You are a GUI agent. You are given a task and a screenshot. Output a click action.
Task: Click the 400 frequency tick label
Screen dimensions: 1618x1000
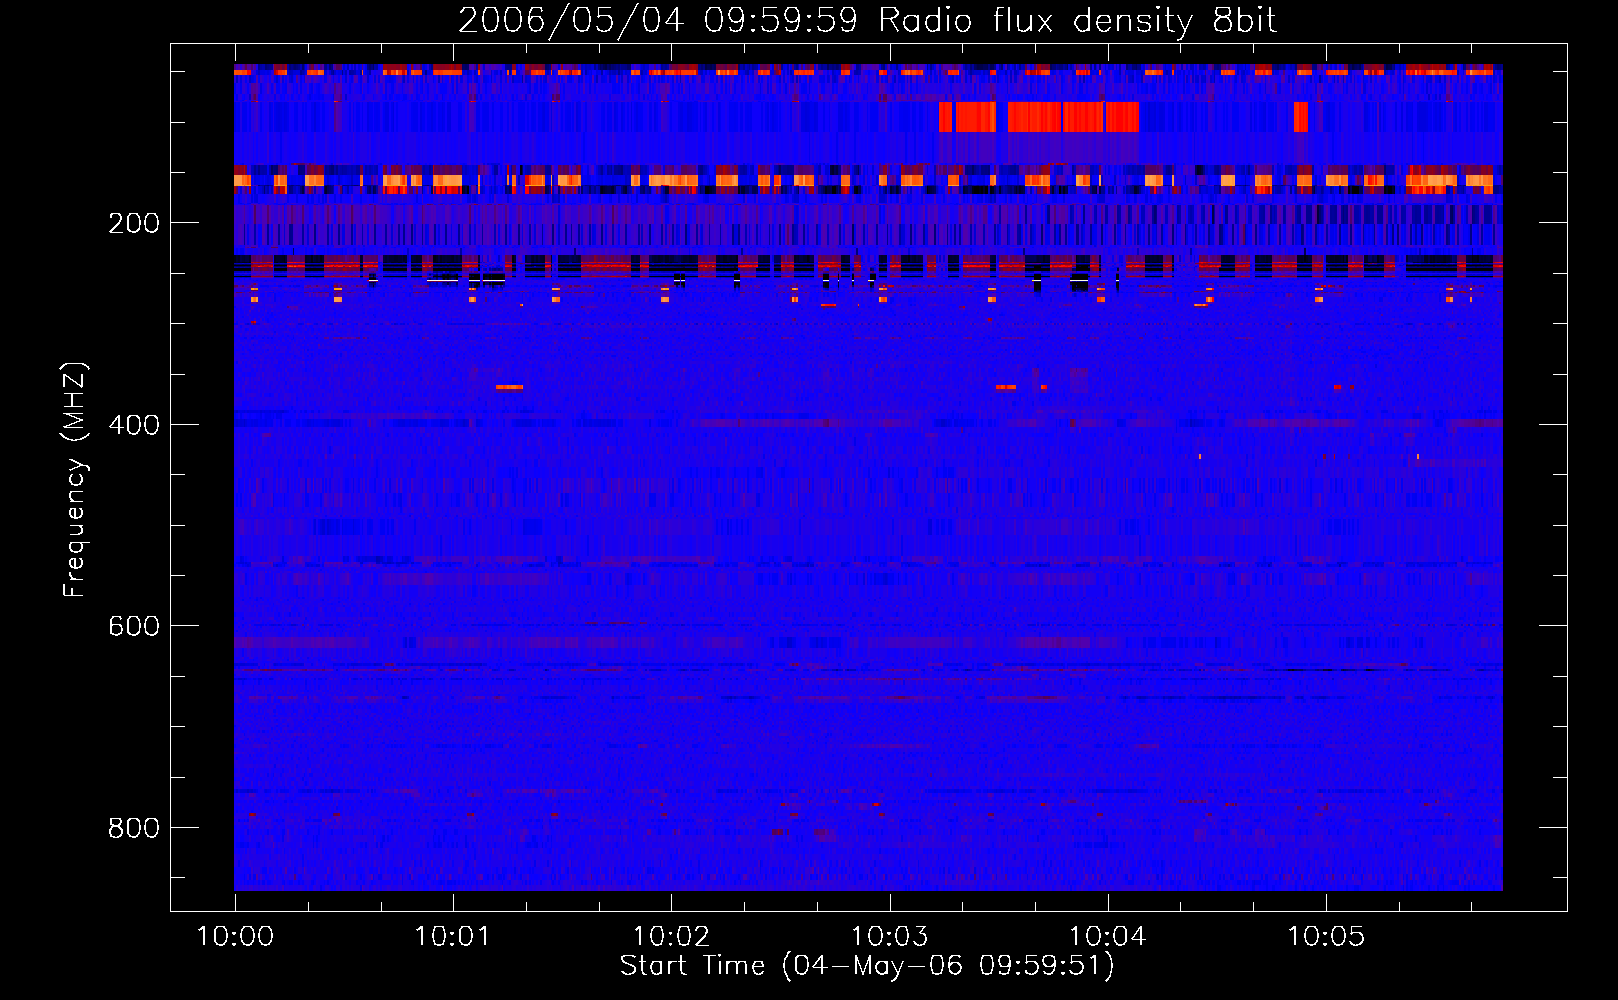pyautogui.click(x=134, y=425)
